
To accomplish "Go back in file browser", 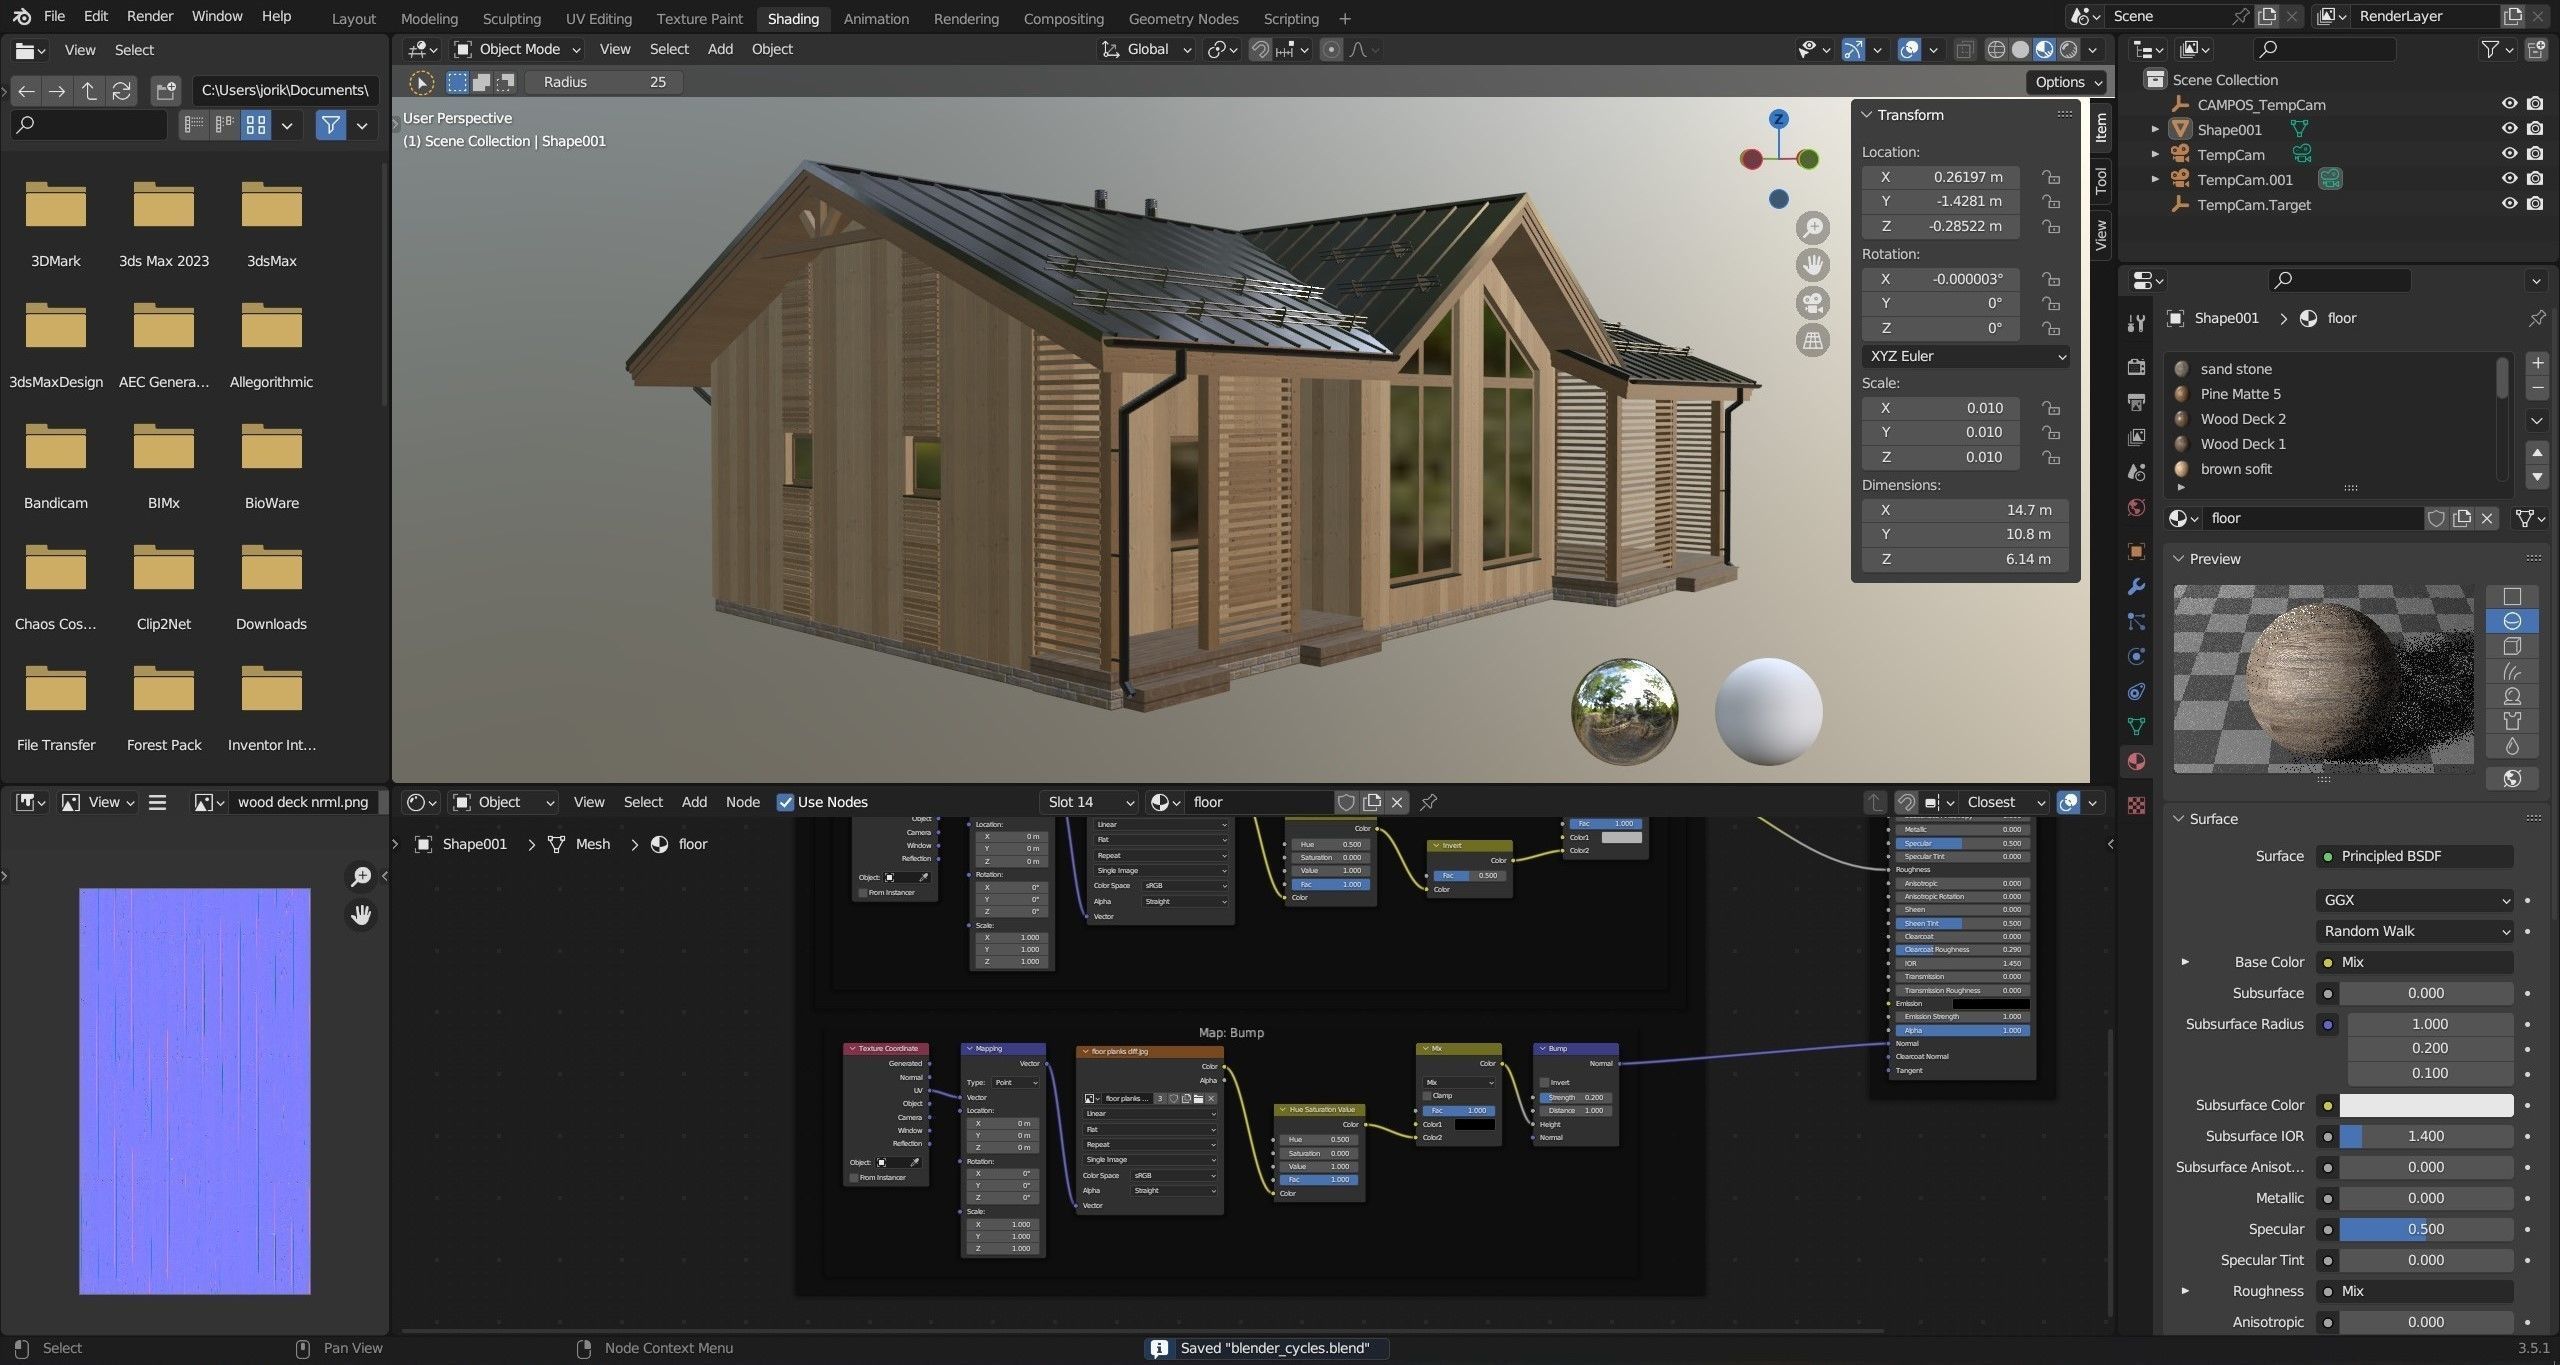I will pyautogui.click(x=26, y=91).
